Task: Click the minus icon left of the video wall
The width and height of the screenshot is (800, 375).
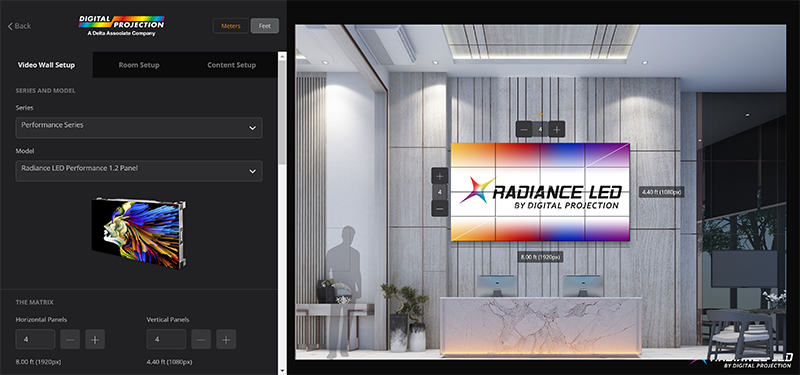Action: pos(440,208)
